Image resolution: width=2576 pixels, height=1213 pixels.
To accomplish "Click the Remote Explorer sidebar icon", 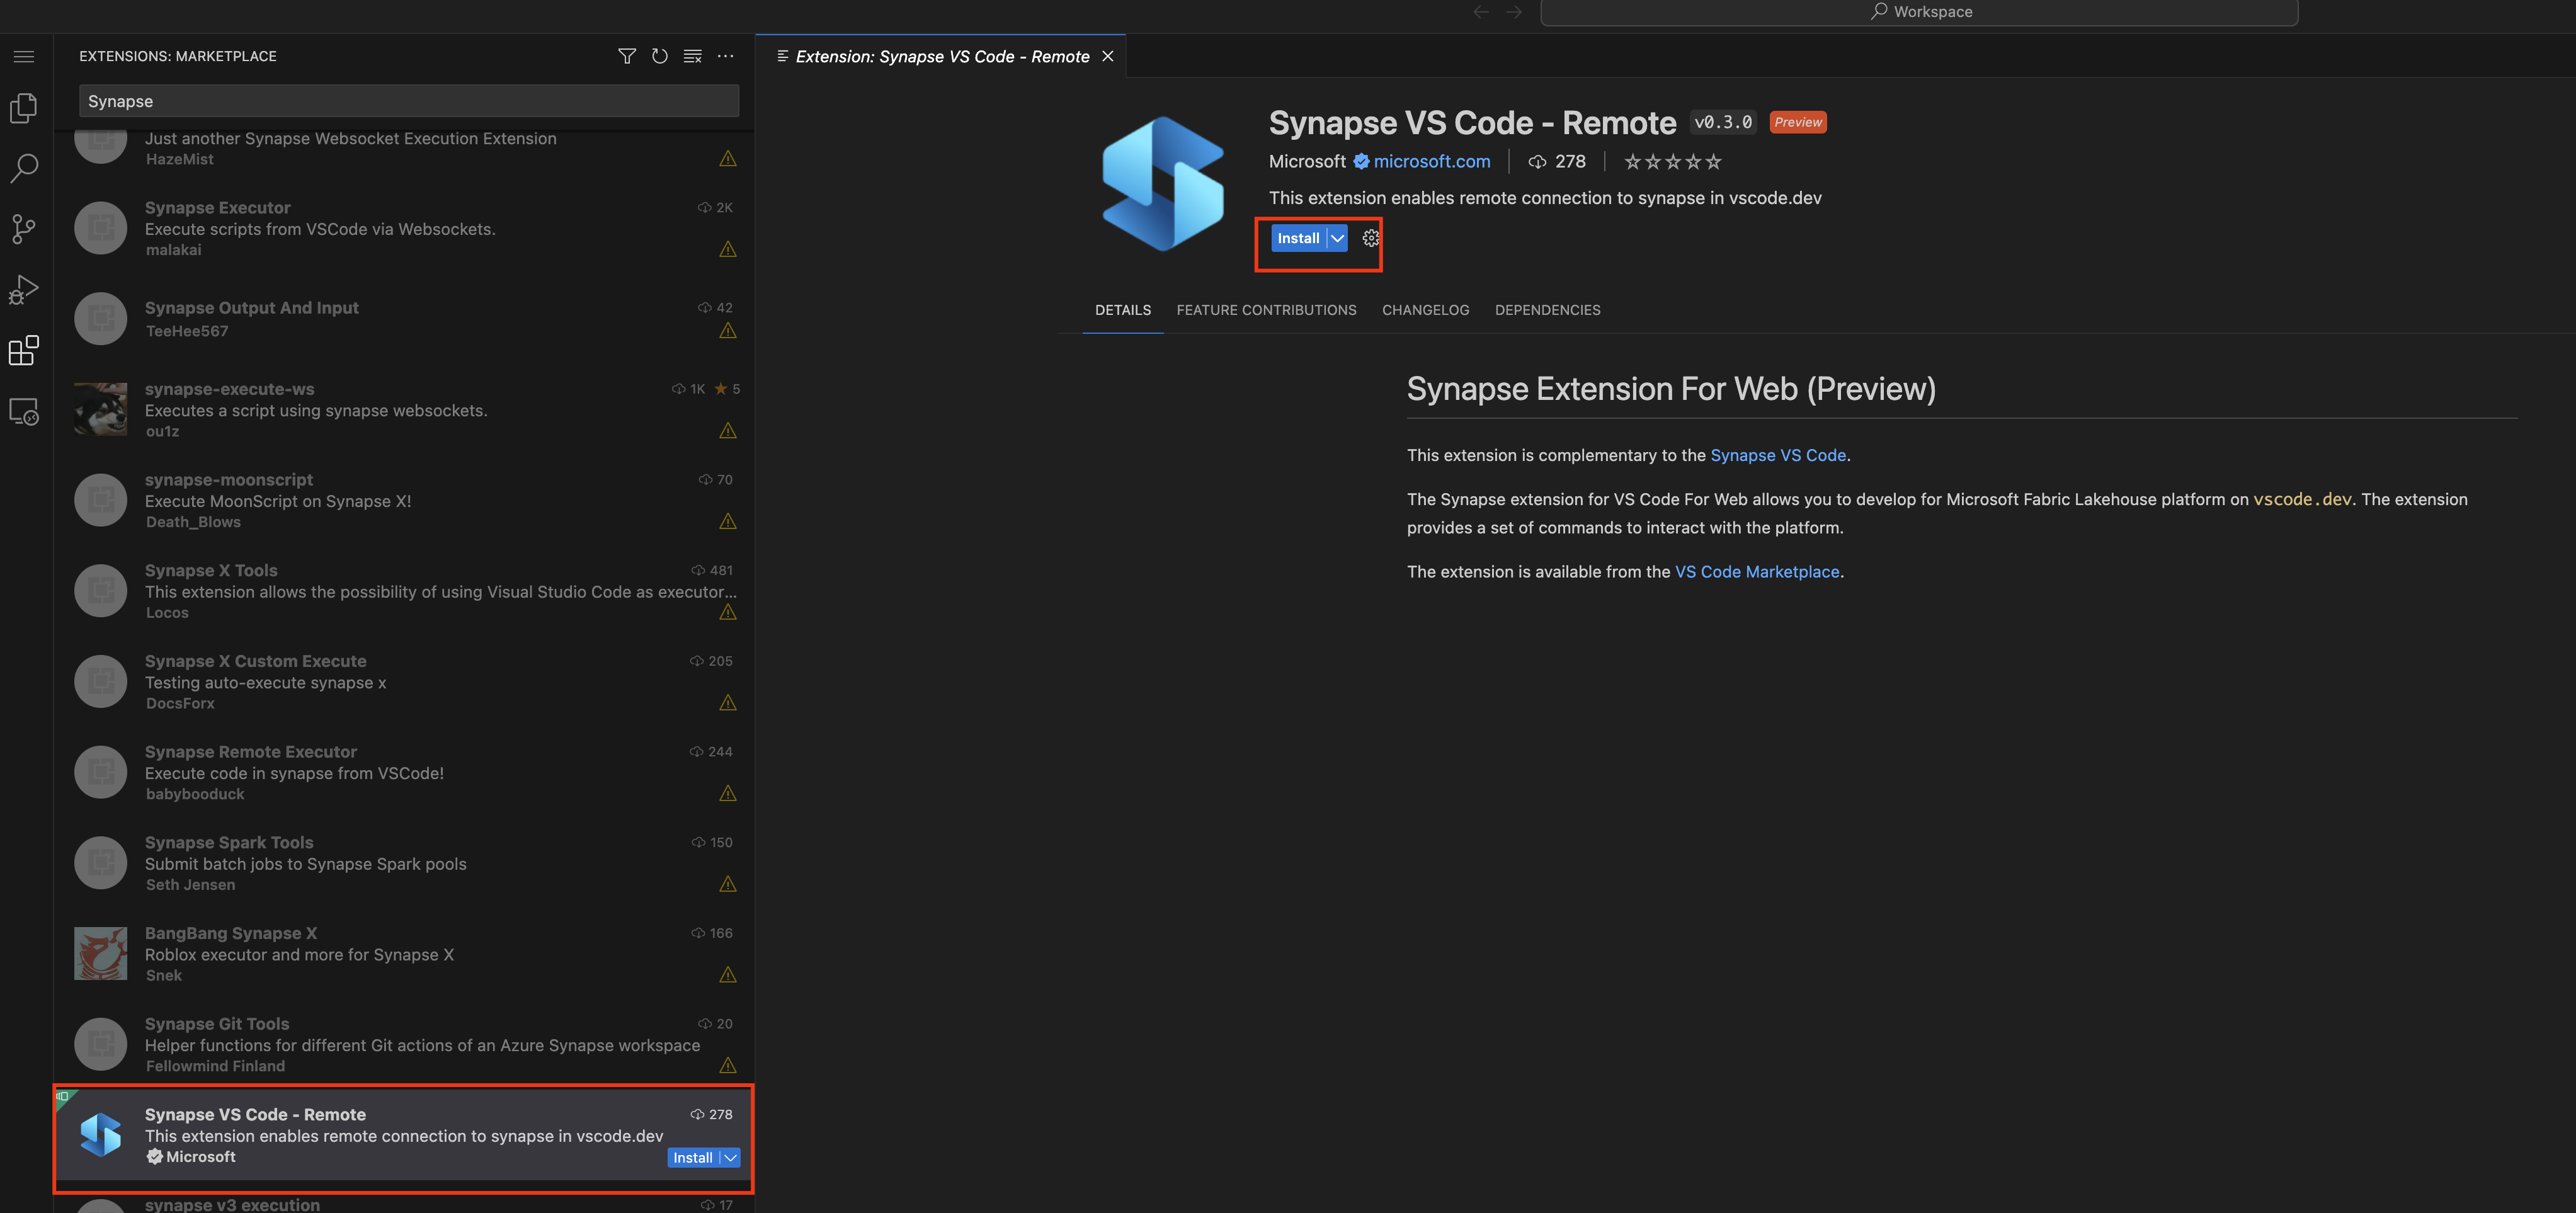I will 25,413.
